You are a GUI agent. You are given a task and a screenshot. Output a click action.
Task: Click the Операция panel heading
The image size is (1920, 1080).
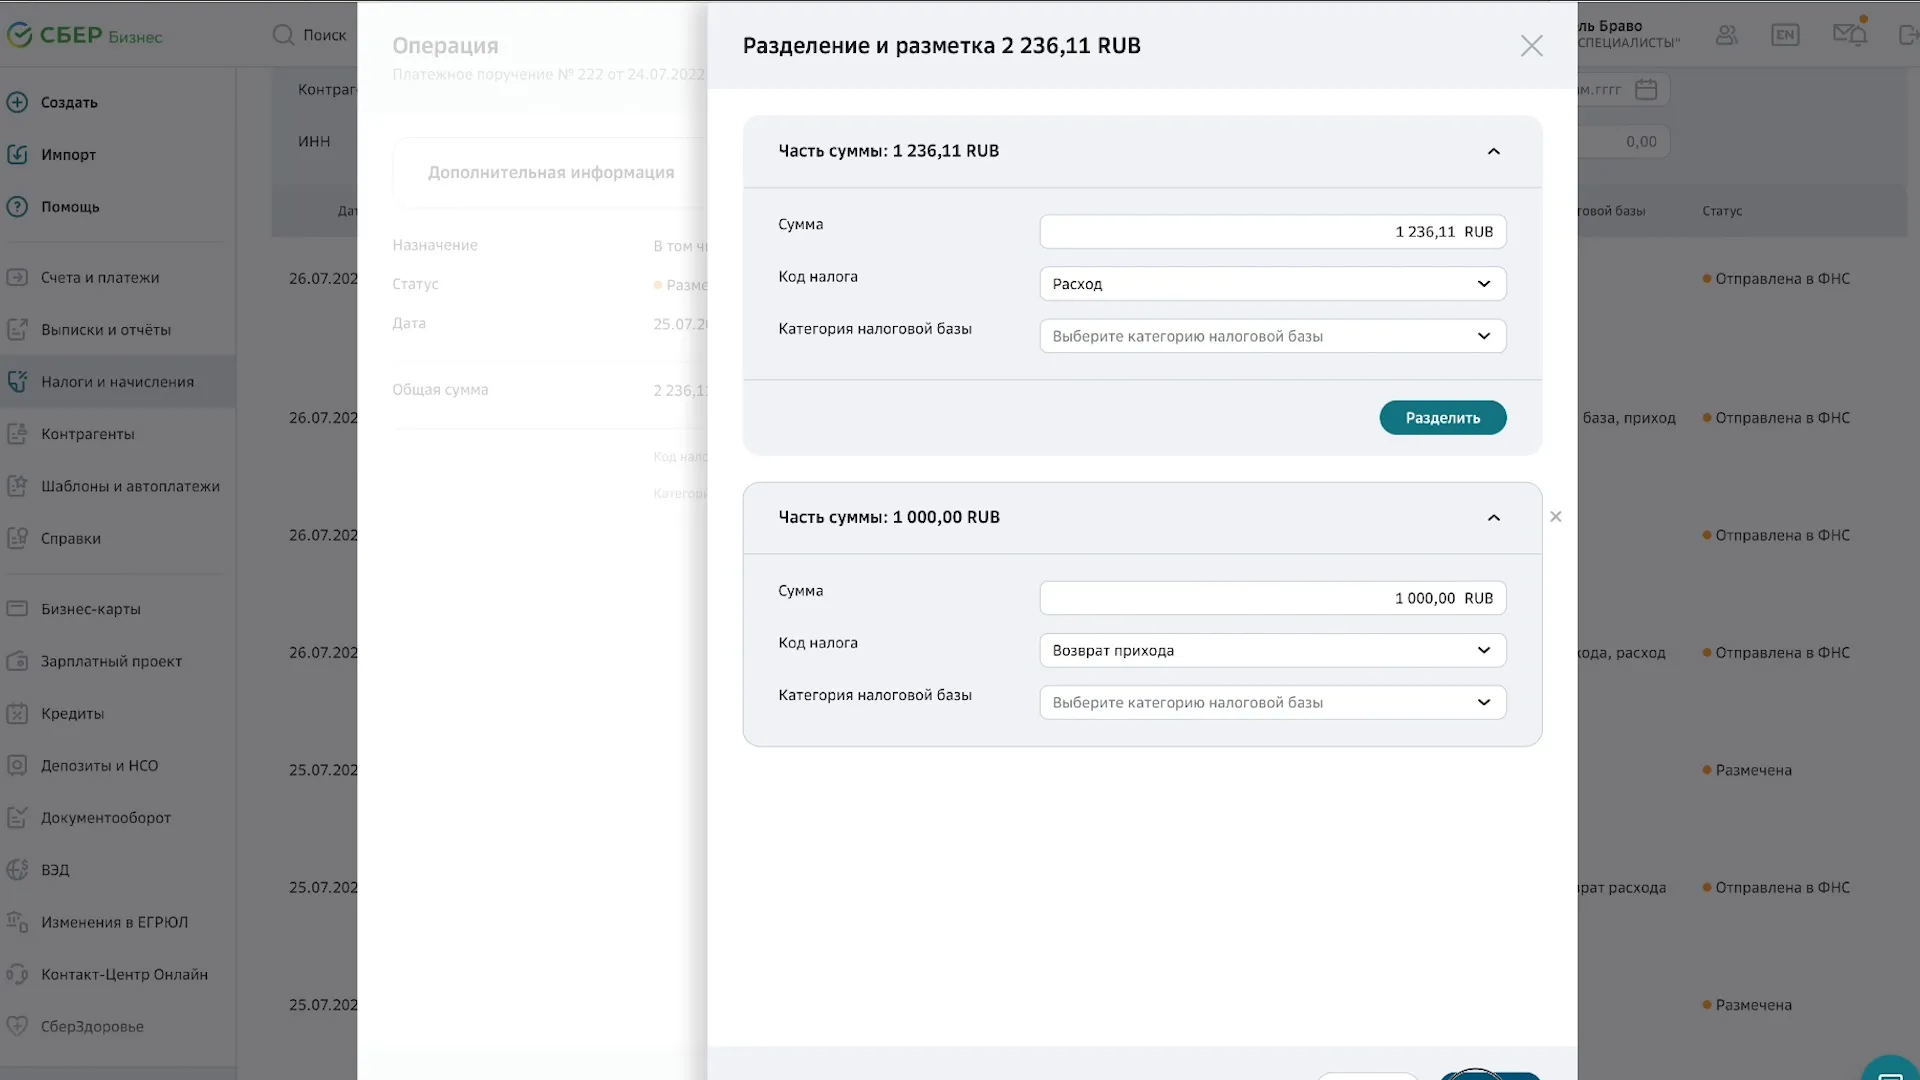coord(445,46)
